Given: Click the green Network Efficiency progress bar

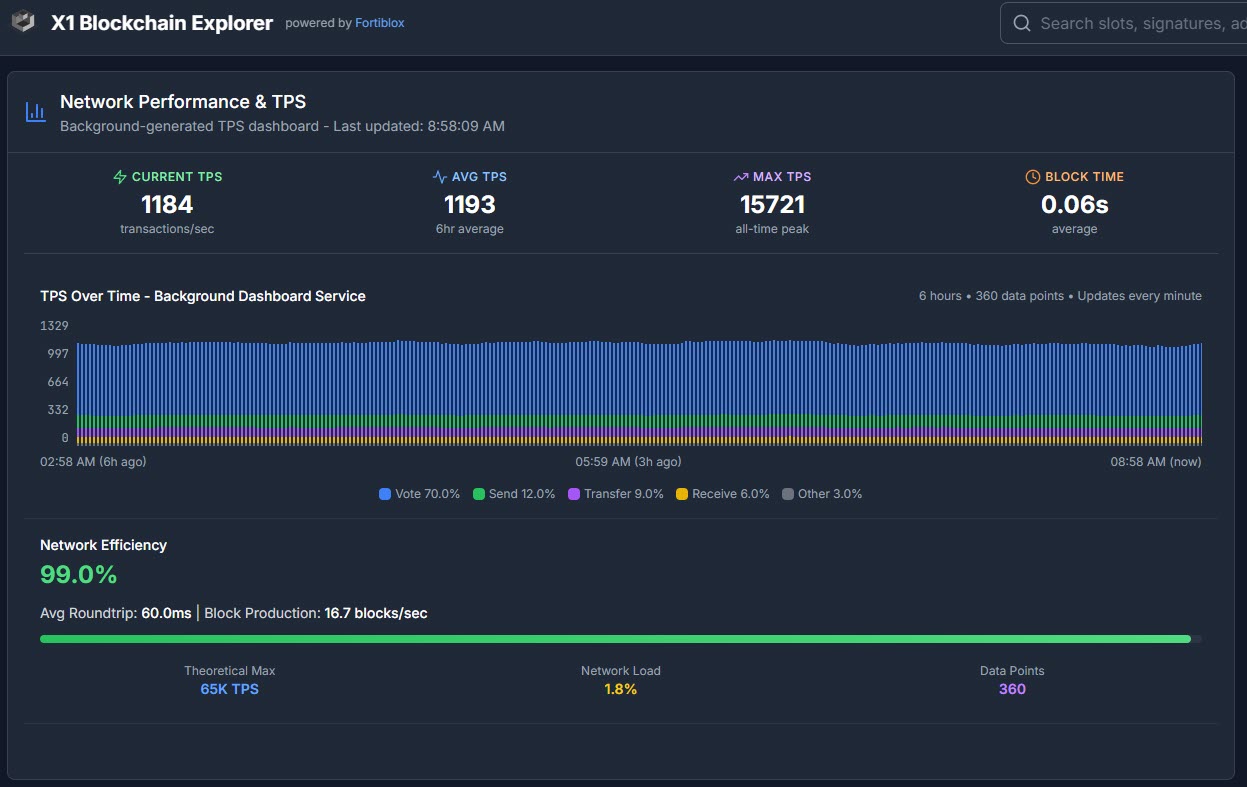Looking at the screenshot, I should click(615, 638).
